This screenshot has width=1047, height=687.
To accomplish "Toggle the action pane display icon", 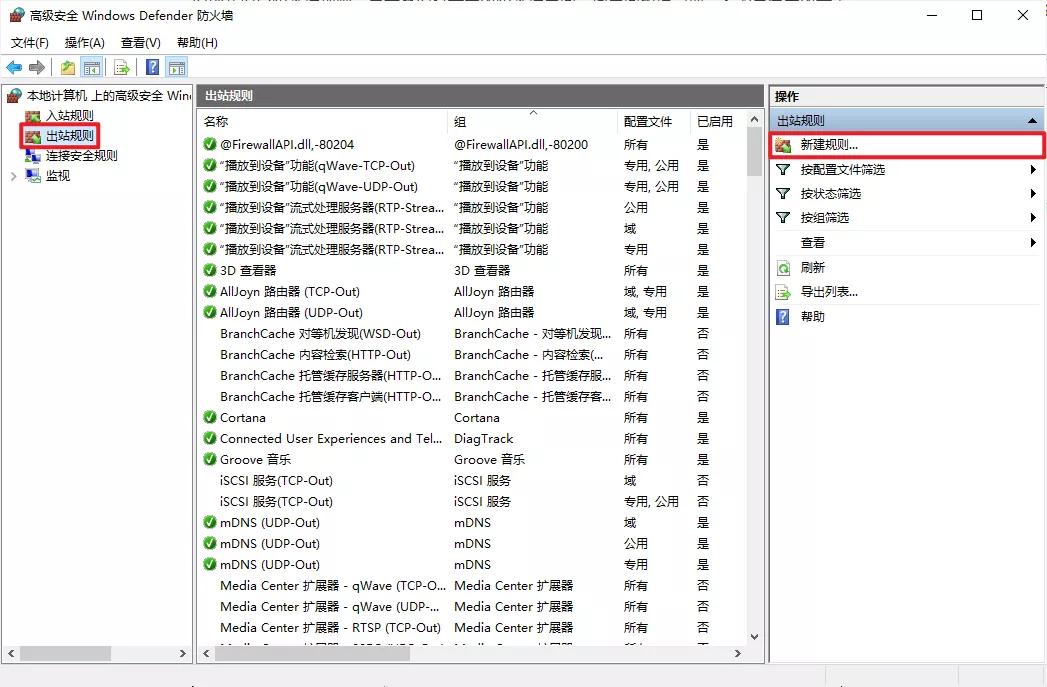I will coord(176,67).
